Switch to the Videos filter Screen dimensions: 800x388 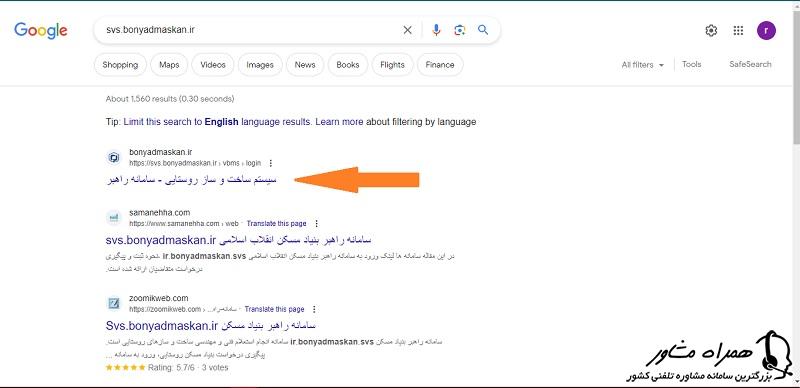point(213,65)
